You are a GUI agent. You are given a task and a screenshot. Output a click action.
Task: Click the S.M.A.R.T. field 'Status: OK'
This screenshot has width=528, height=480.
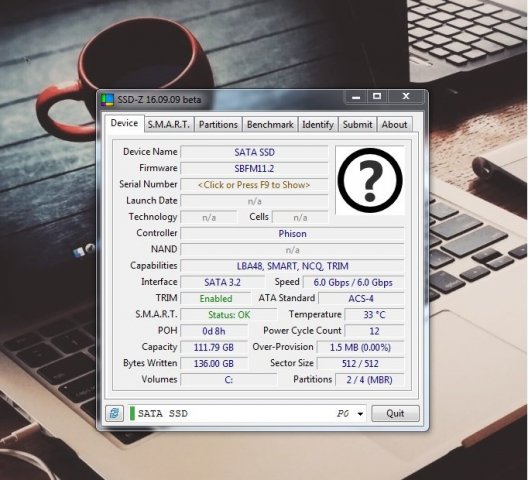(x=229, y=315)
